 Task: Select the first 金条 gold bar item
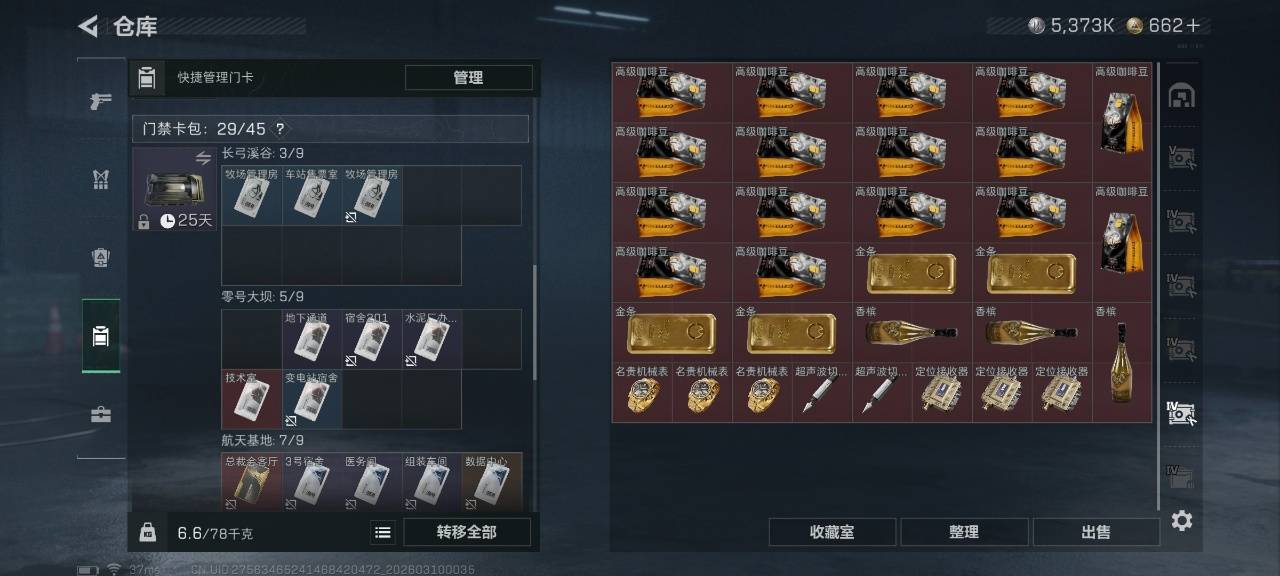click(912, 273)
